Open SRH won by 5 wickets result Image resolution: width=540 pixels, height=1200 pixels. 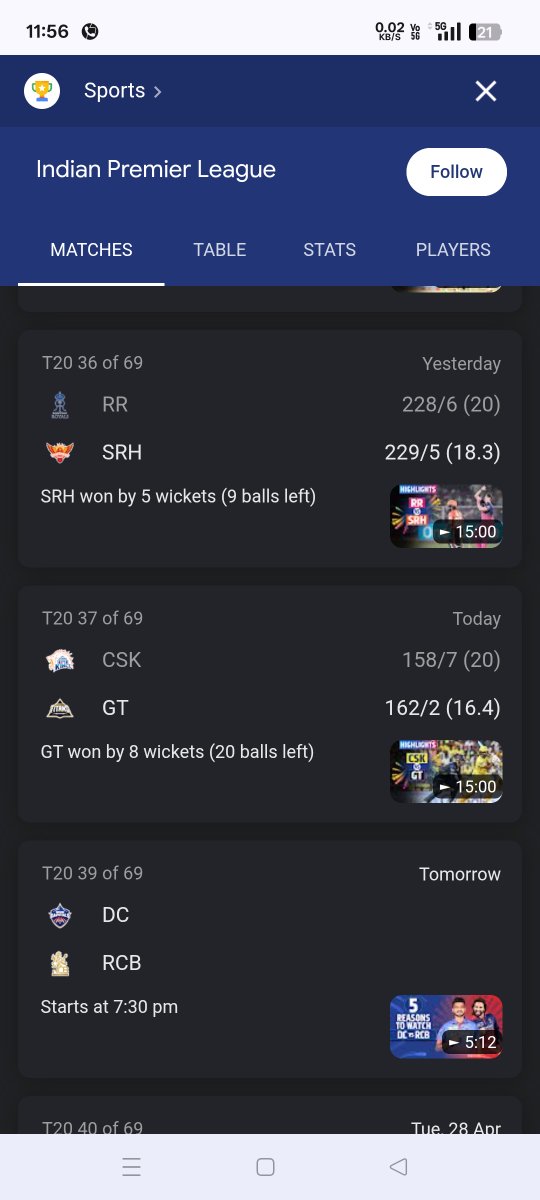pyautogui.click(x=178, y=496)
